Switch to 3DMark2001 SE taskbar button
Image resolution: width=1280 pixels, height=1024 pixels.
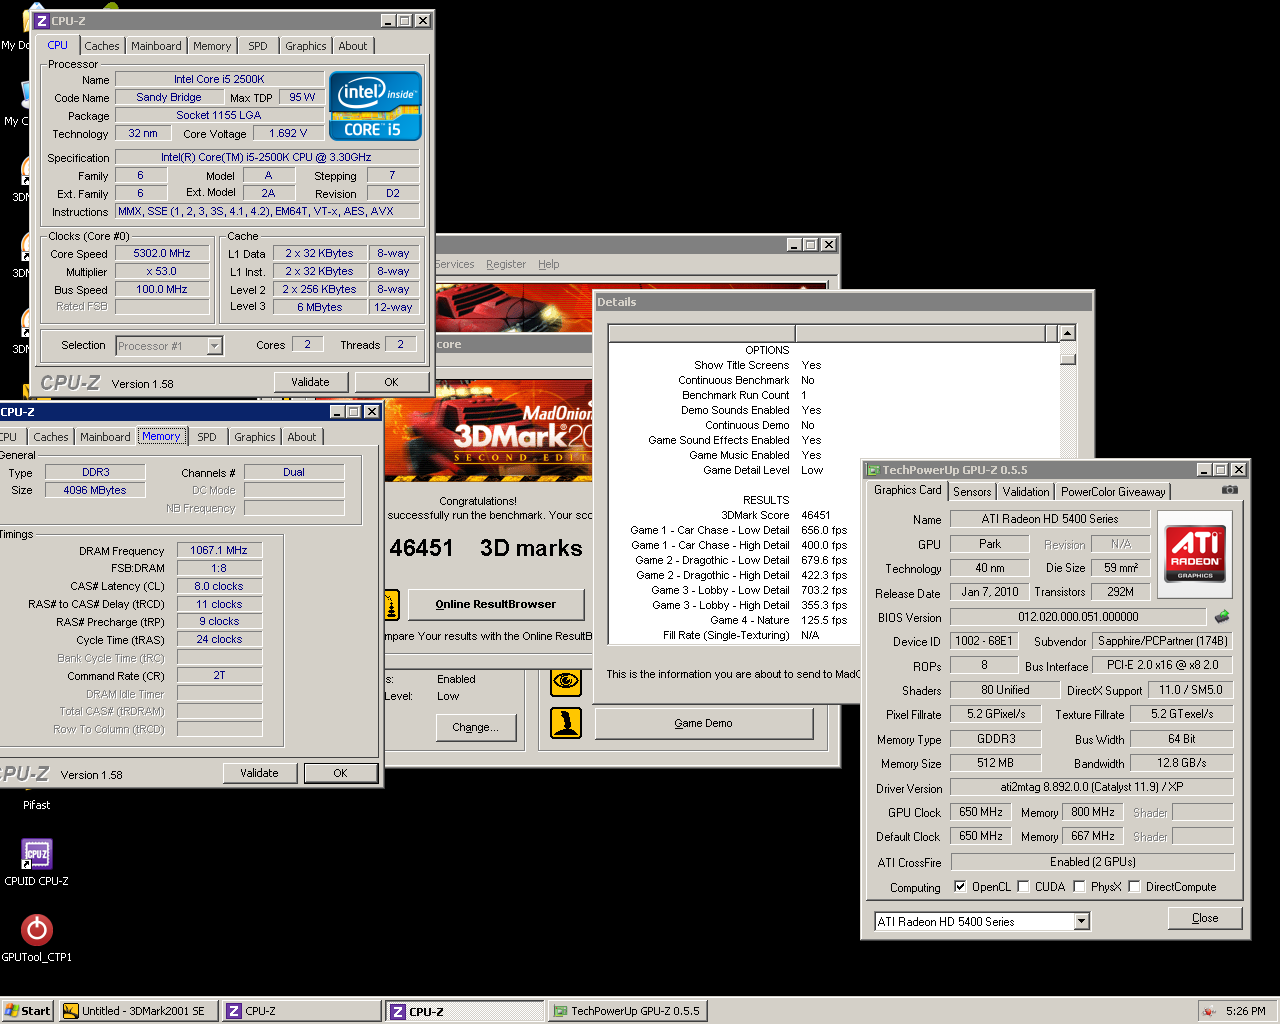click(x=139, y=1011)
